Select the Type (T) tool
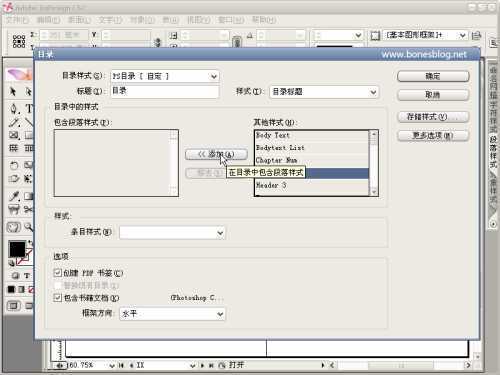 tap(29, 108)
